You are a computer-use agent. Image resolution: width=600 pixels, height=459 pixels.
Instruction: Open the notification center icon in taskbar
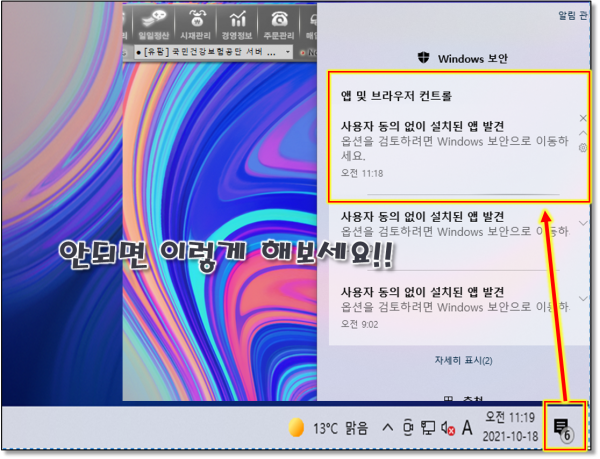point(562,426)
